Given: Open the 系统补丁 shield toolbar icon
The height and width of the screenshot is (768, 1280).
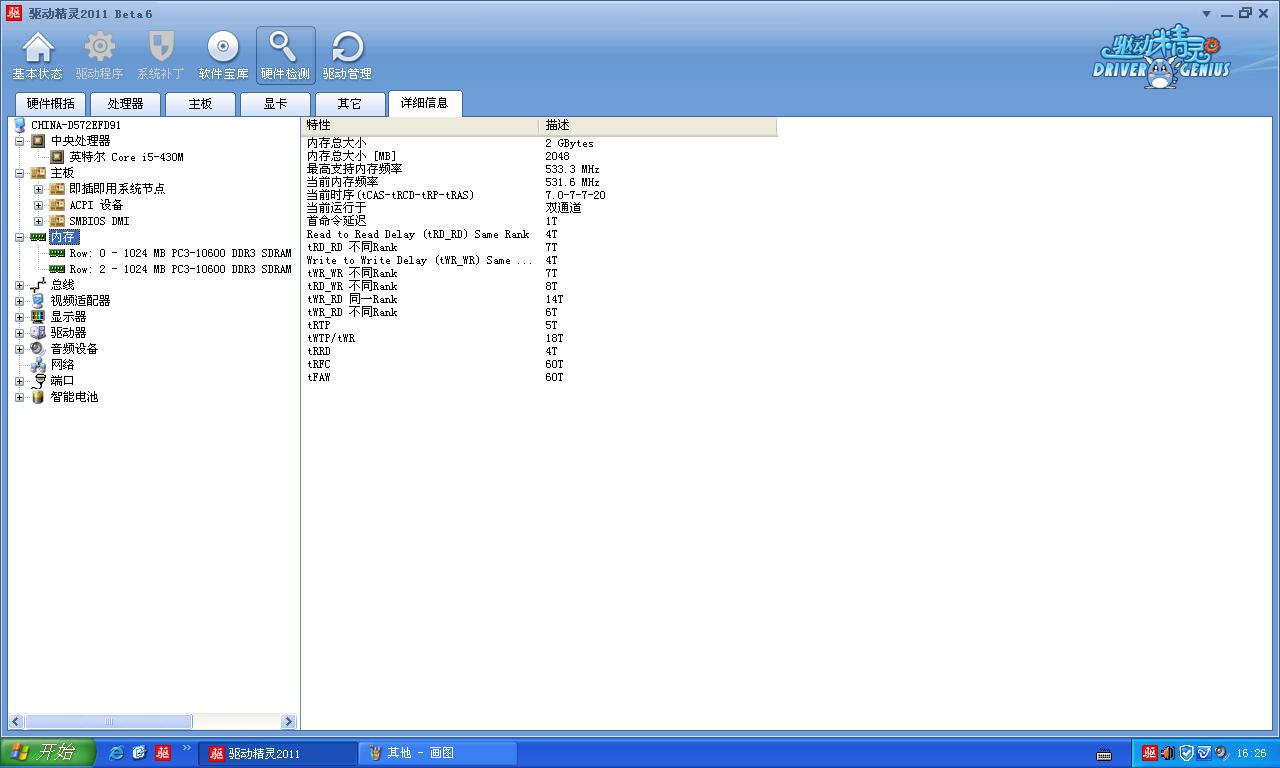Looking at the screenshot, I should (161, 55).
